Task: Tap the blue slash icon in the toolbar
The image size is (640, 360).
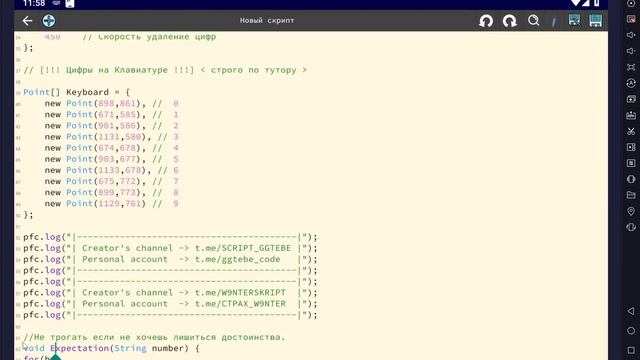Action: click(x=554, y=21)
